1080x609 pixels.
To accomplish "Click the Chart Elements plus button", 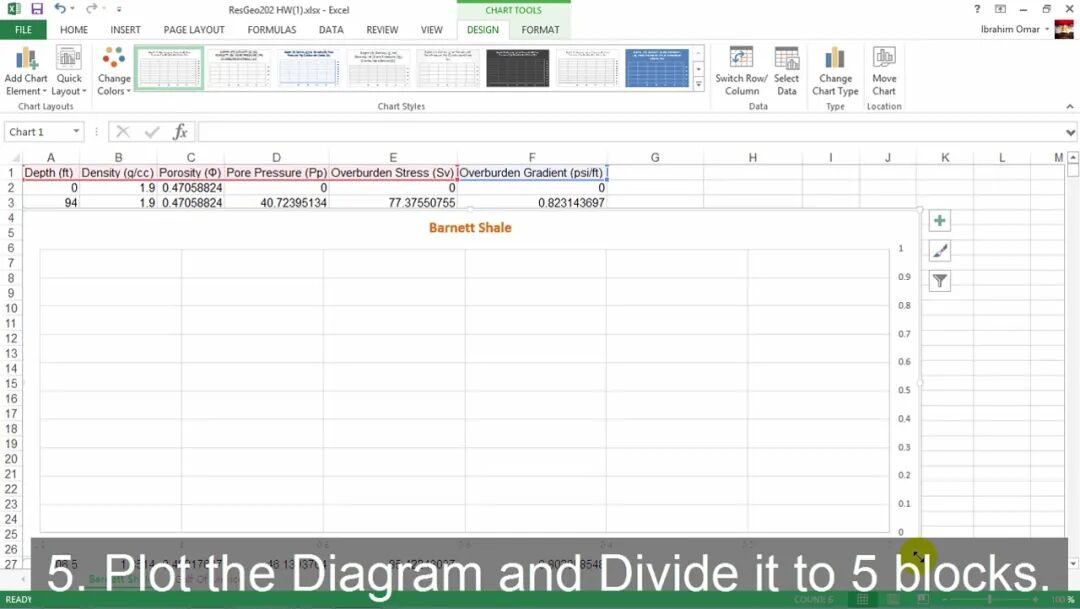I will (939, 221).
